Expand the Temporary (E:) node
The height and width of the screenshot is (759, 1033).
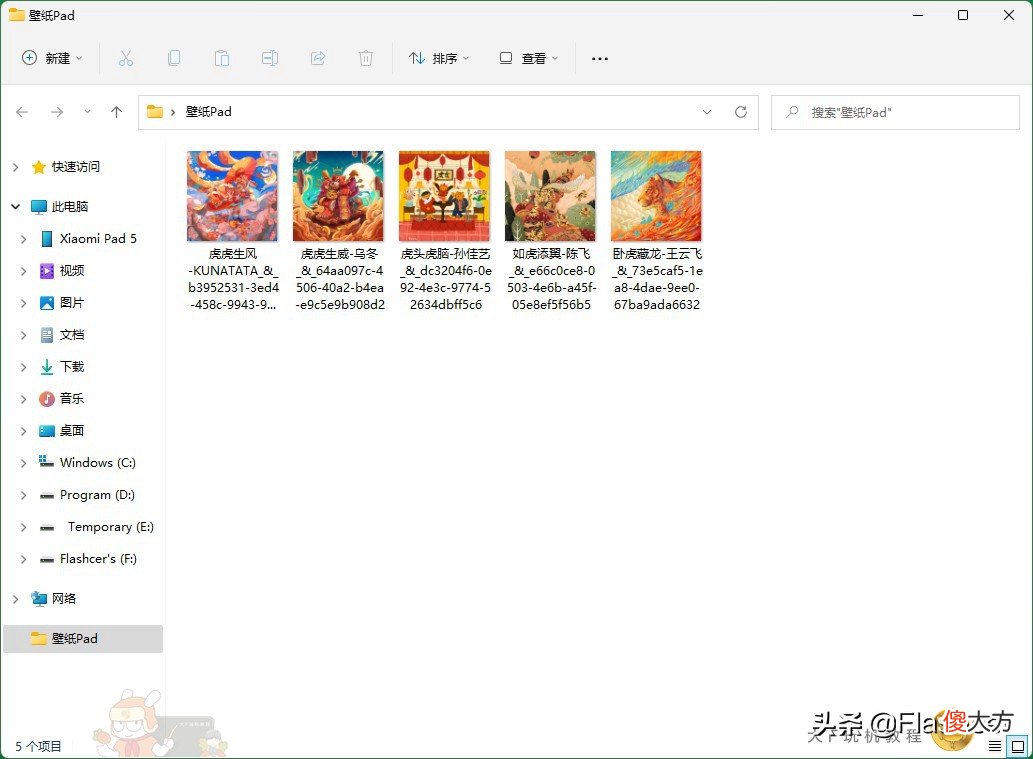(24, 527)
